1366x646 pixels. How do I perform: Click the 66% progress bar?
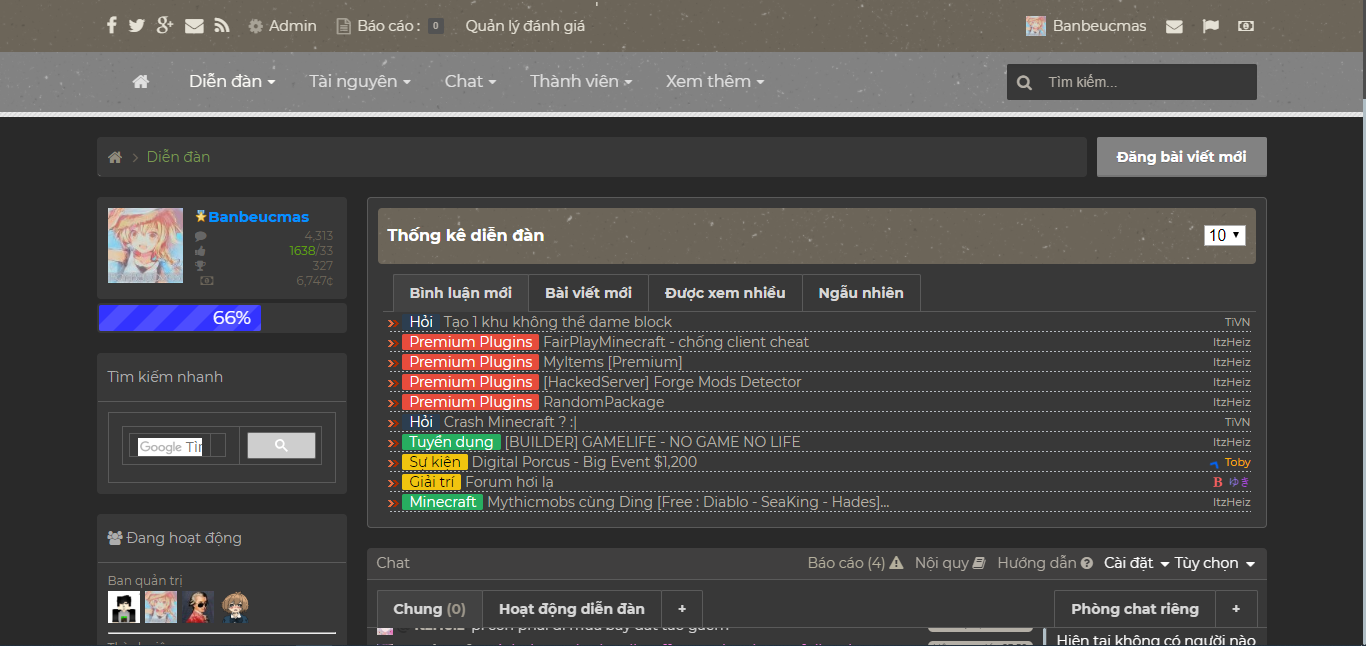click(x=222, y=318)
